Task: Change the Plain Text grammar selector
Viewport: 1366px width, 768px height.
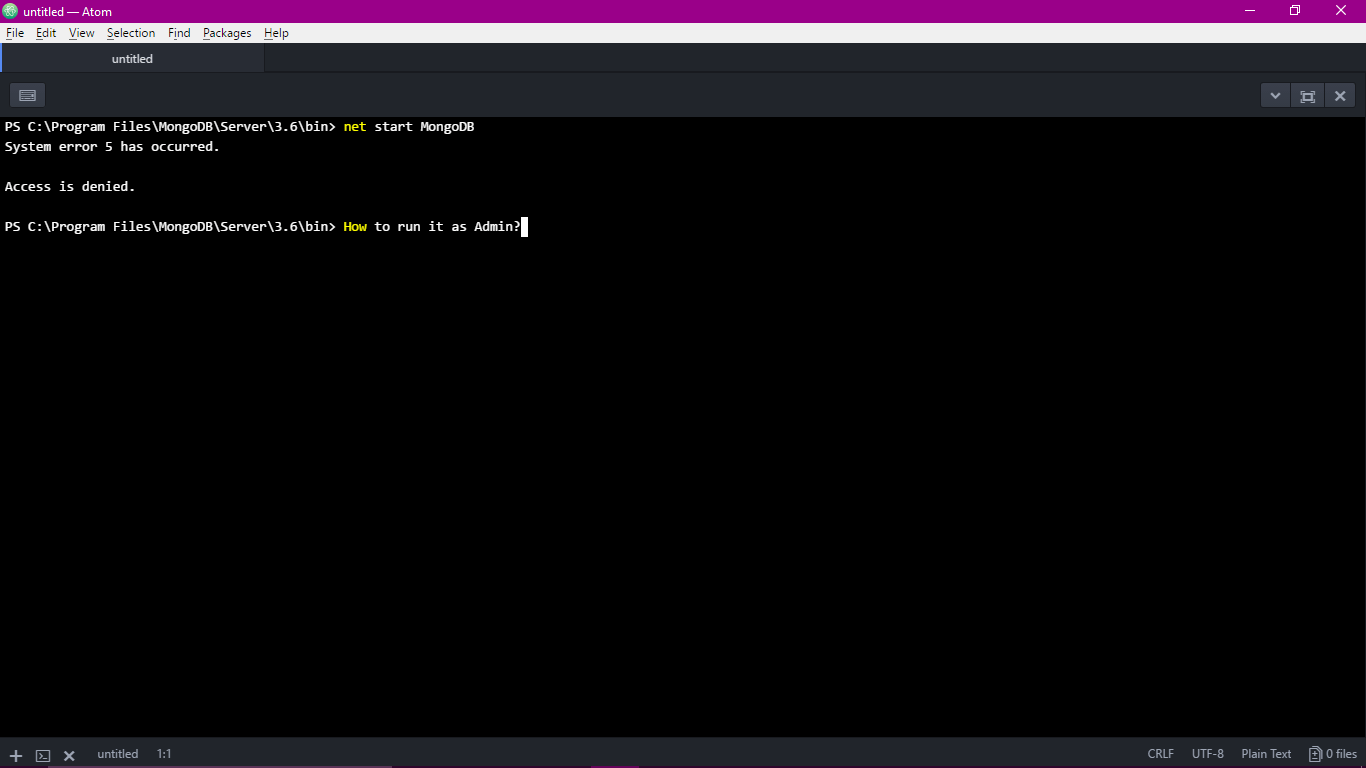Action: point(1266,754)
